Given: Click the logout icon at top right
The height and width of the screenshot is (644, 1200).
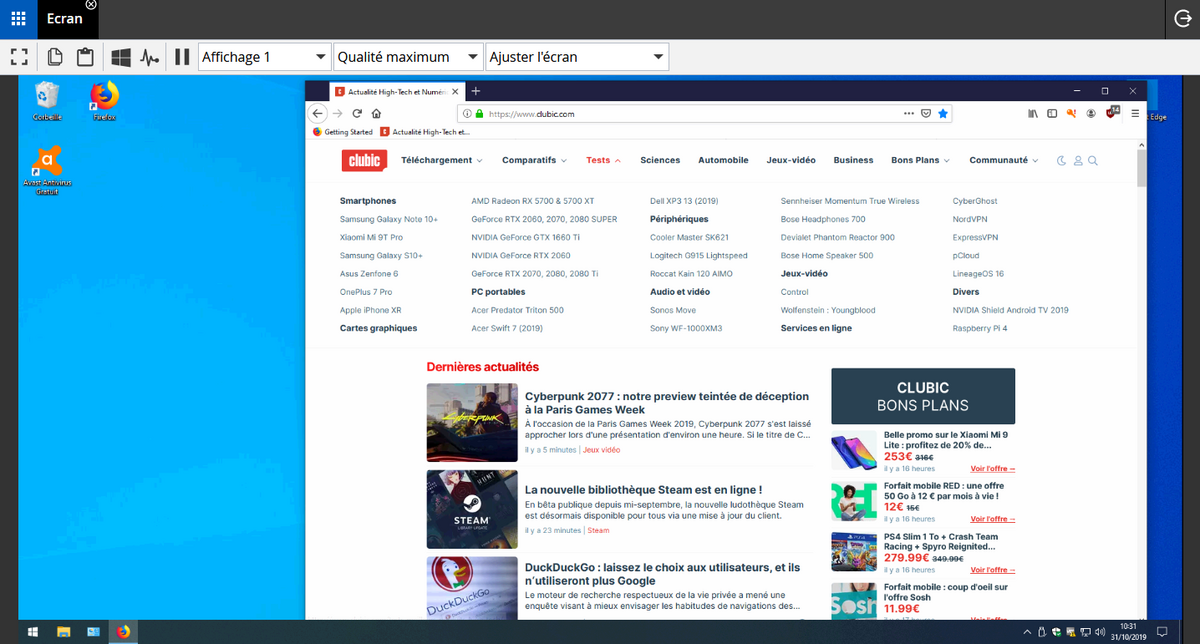Looking at the screenshot, I should 1181,19.
